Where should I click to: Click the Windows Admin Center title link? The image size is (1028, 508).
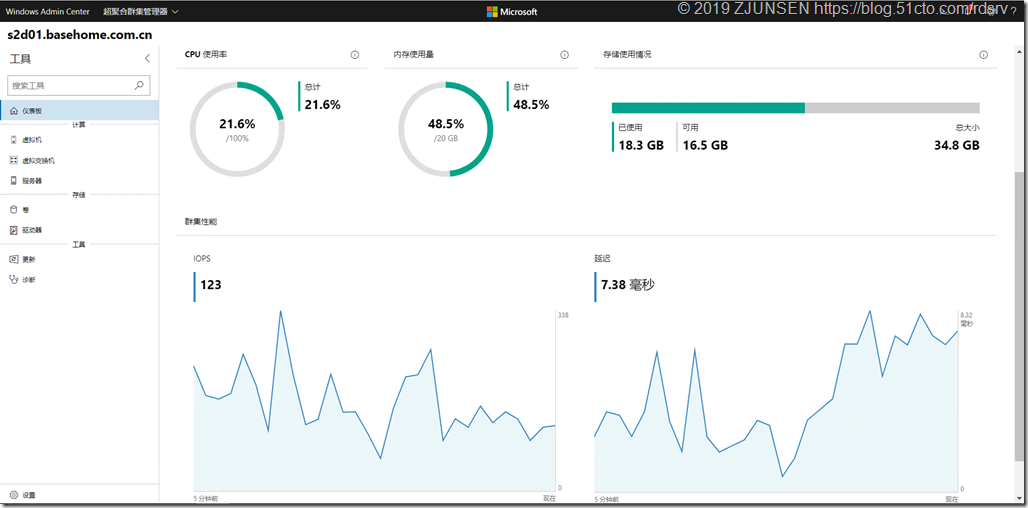[x=48, y=11]
